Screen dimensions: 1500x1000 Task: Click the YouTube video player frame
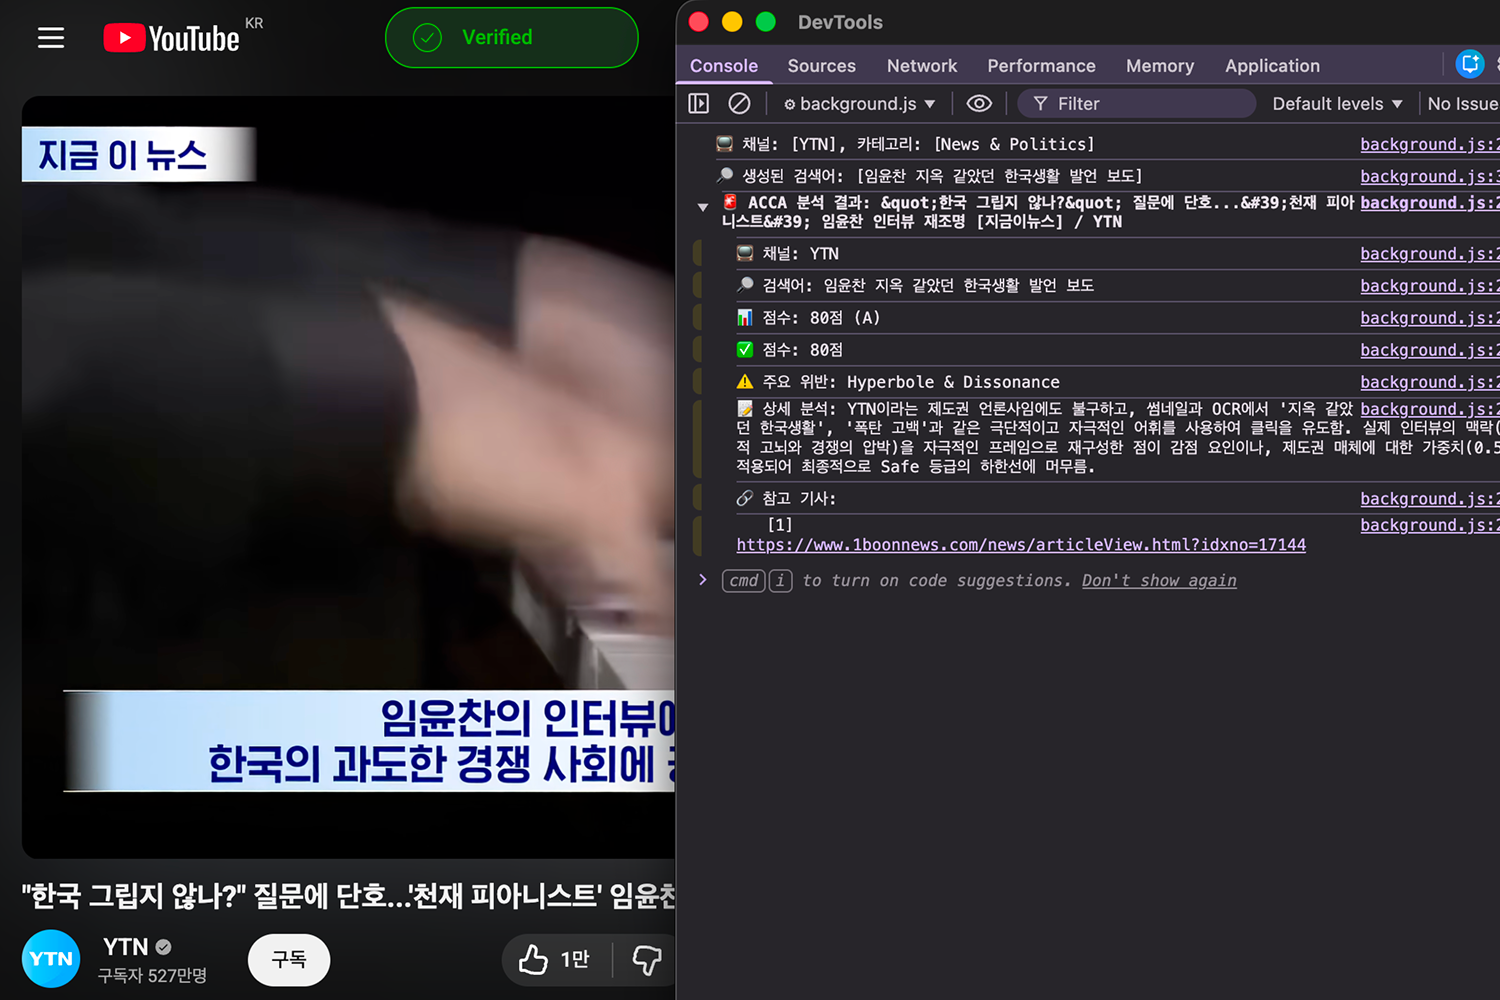coord(348,476)
